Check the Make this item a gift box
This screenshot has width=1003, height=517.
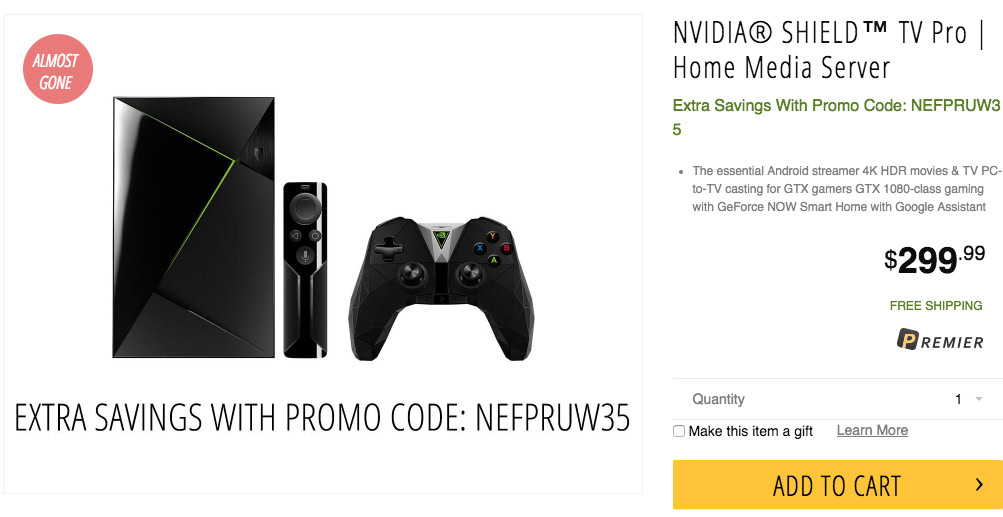(x=679, y=431)
